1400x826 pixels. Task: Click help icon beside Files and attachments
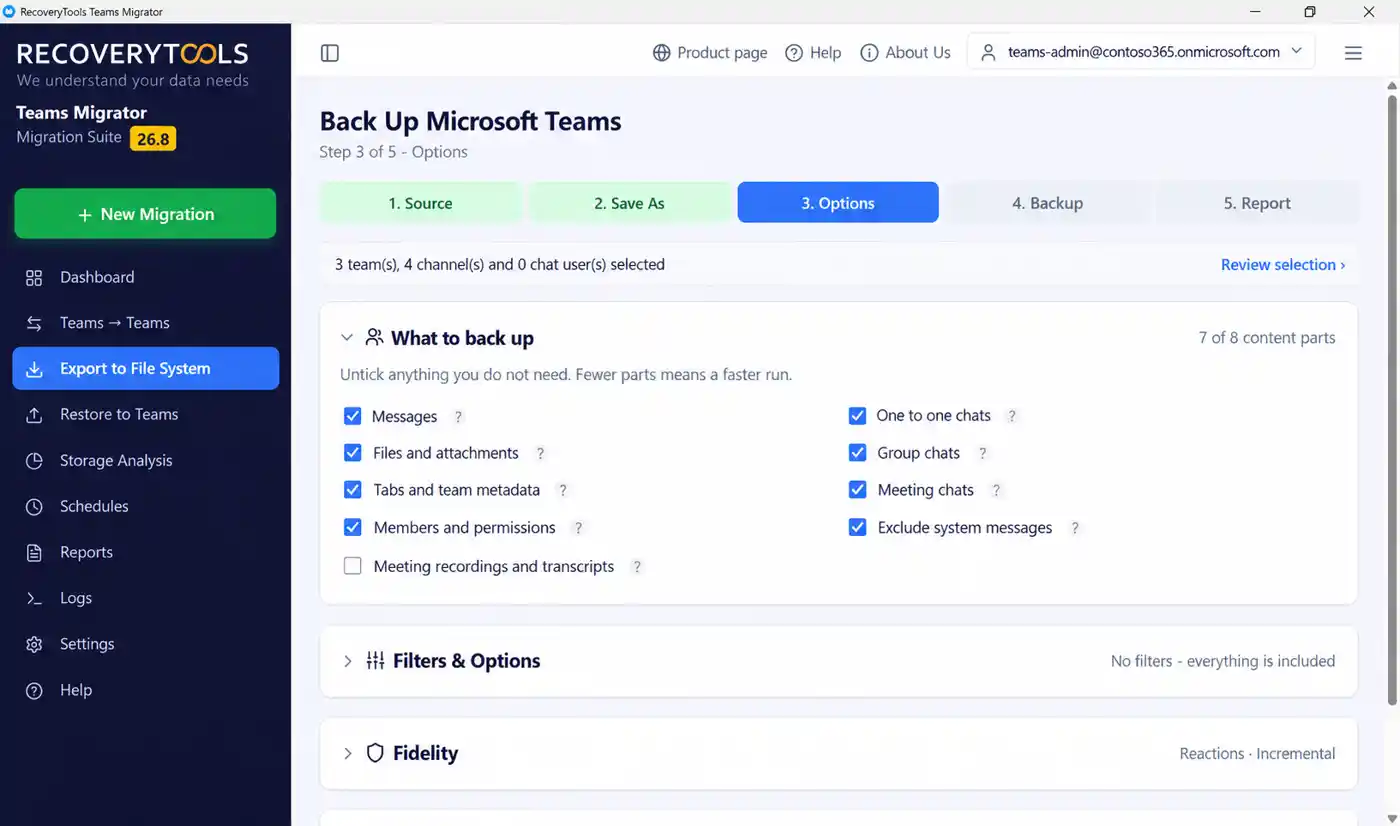[540, 453]
